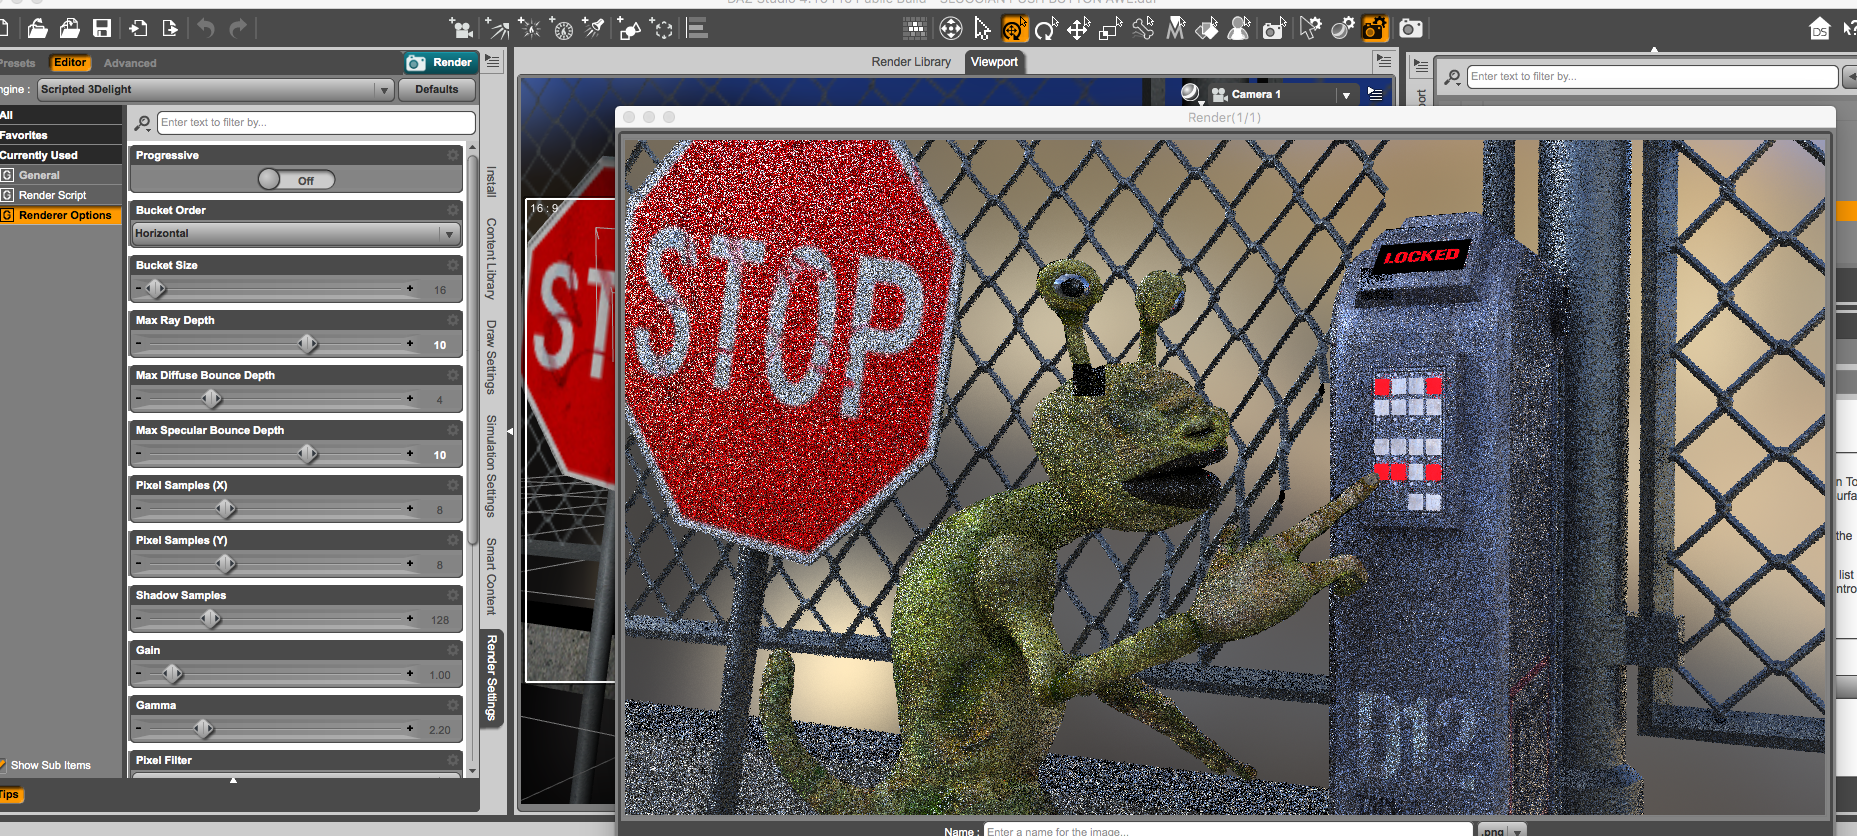Viewport: 1857px width, 836px height.
Task: Open the Render Settings pane options menu
Action: (492, 62)
